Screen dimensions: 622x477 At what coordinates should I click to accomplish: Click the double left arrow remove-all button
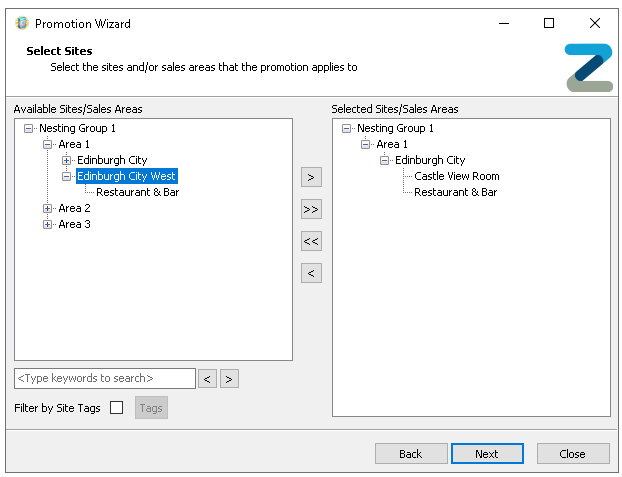(x=311, y=241)
